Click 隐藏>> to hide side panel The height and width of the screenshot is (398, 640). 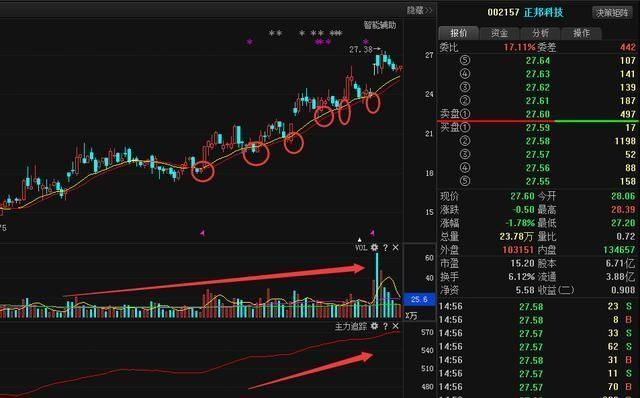click(x=419, y=10)
